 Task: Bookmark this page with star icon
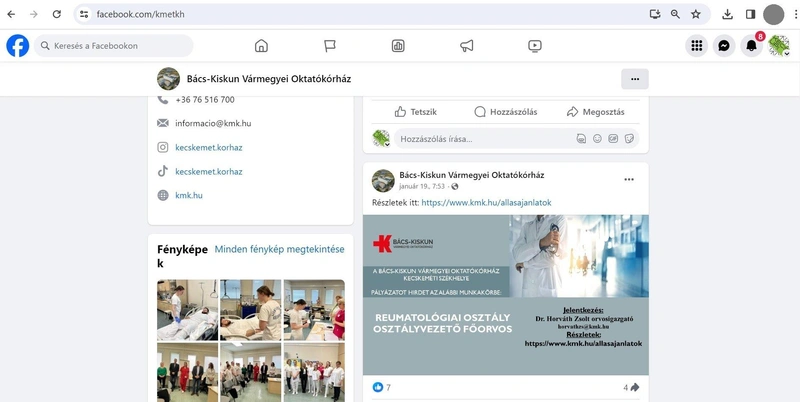point(696,14)
